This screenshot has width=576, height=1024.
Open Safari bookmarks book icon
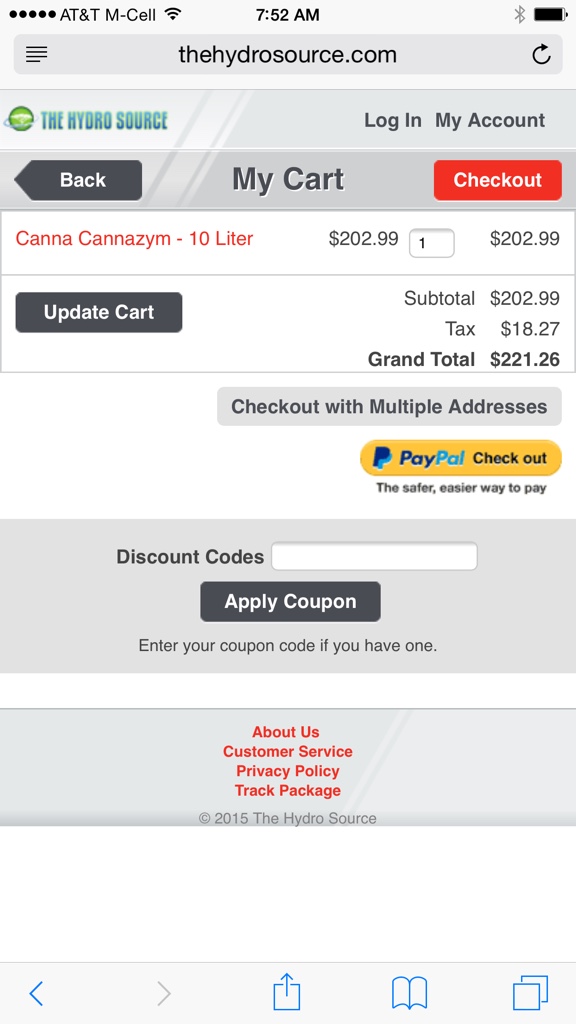(x=409, y=993)
